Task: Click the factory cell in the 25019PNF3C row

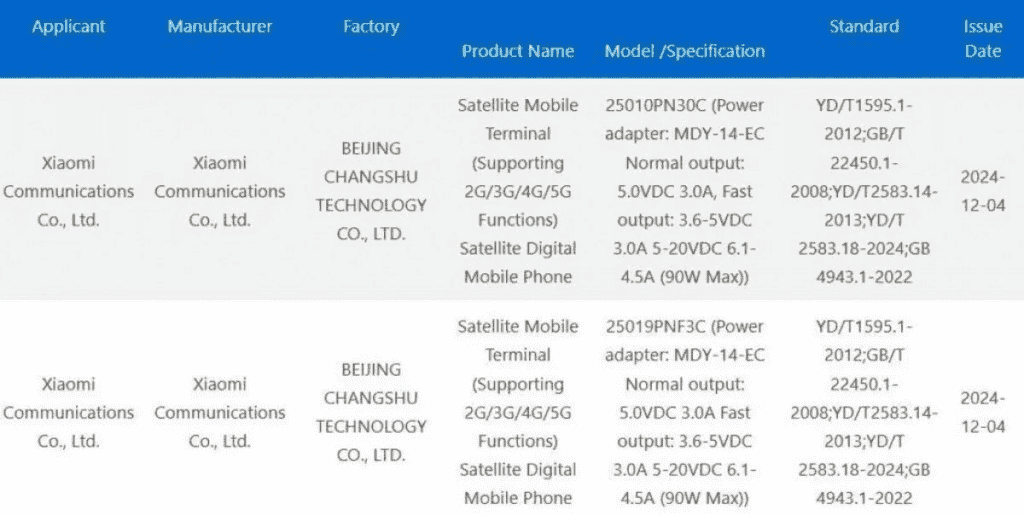Action: 371,412
